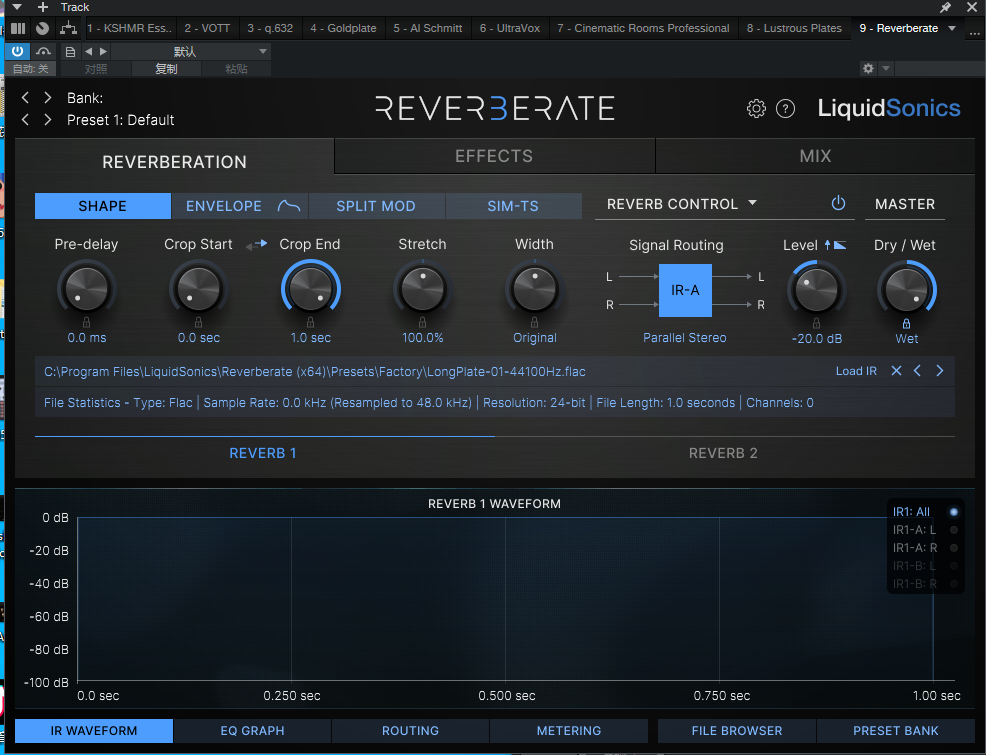Toggle the Dry/Wet lock icon

(x=906, y=324)
